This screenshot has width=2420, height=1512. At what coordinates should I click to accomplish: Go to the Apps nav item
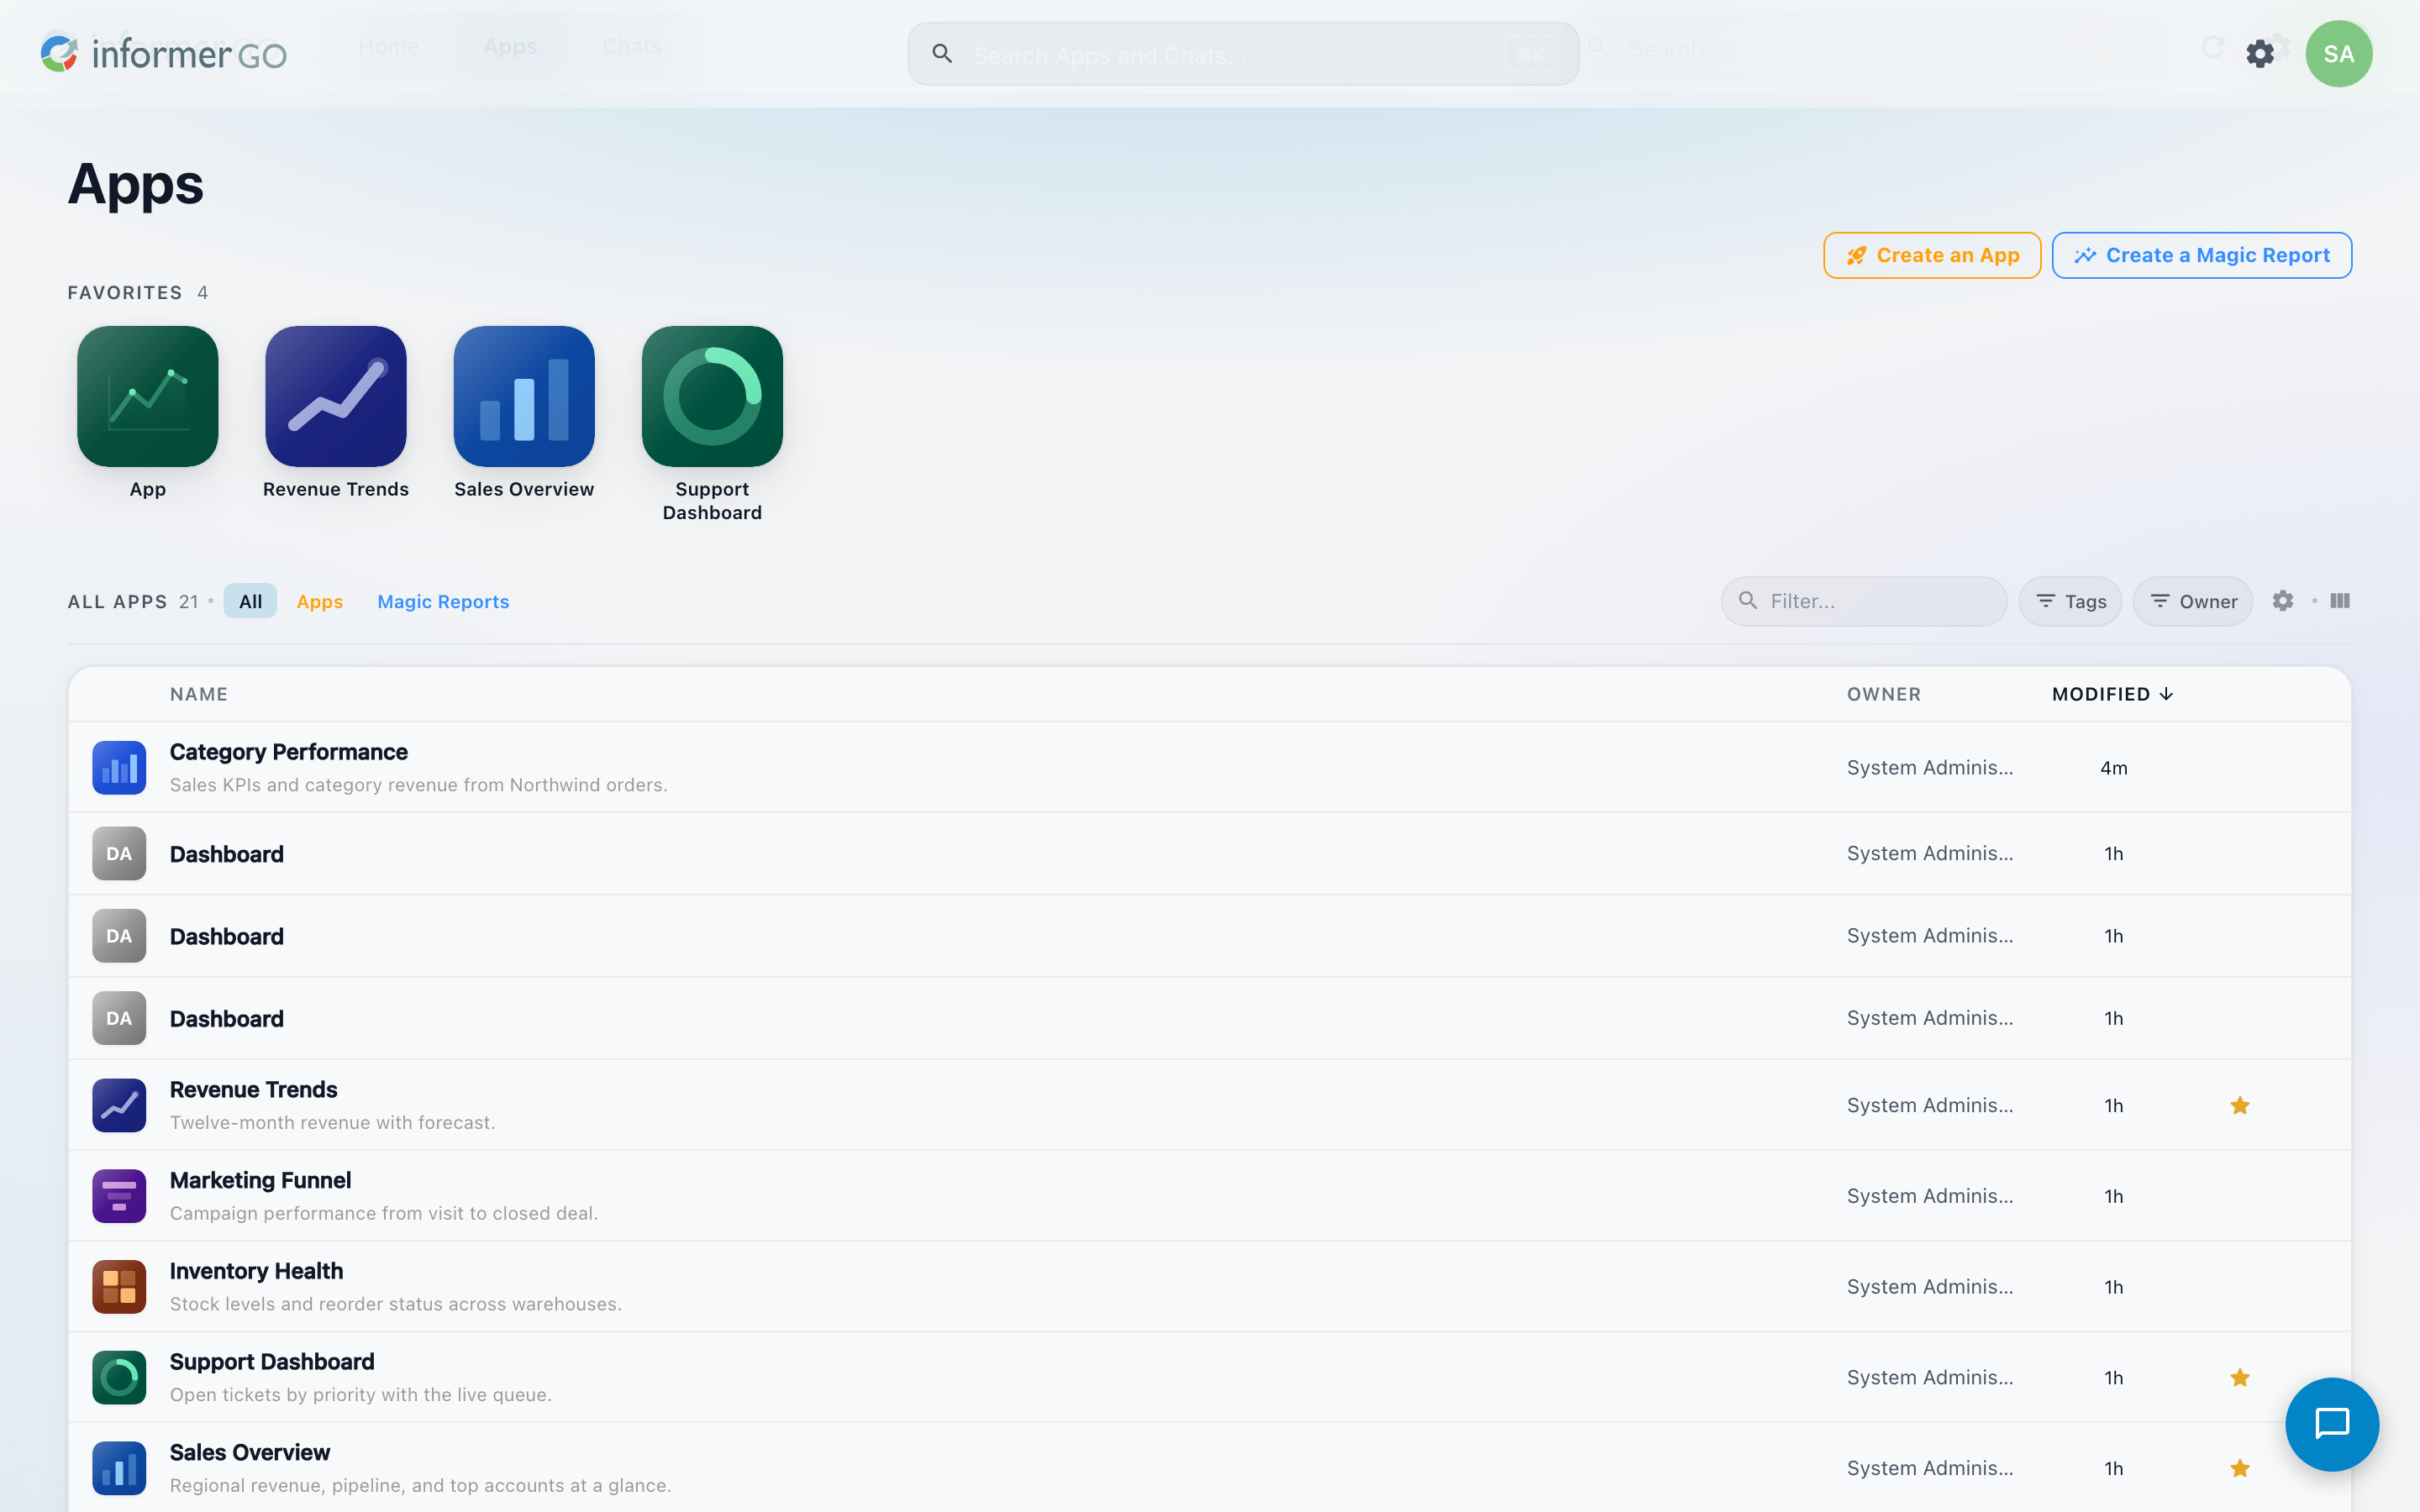pyautogui.click(x=510, y=46)
